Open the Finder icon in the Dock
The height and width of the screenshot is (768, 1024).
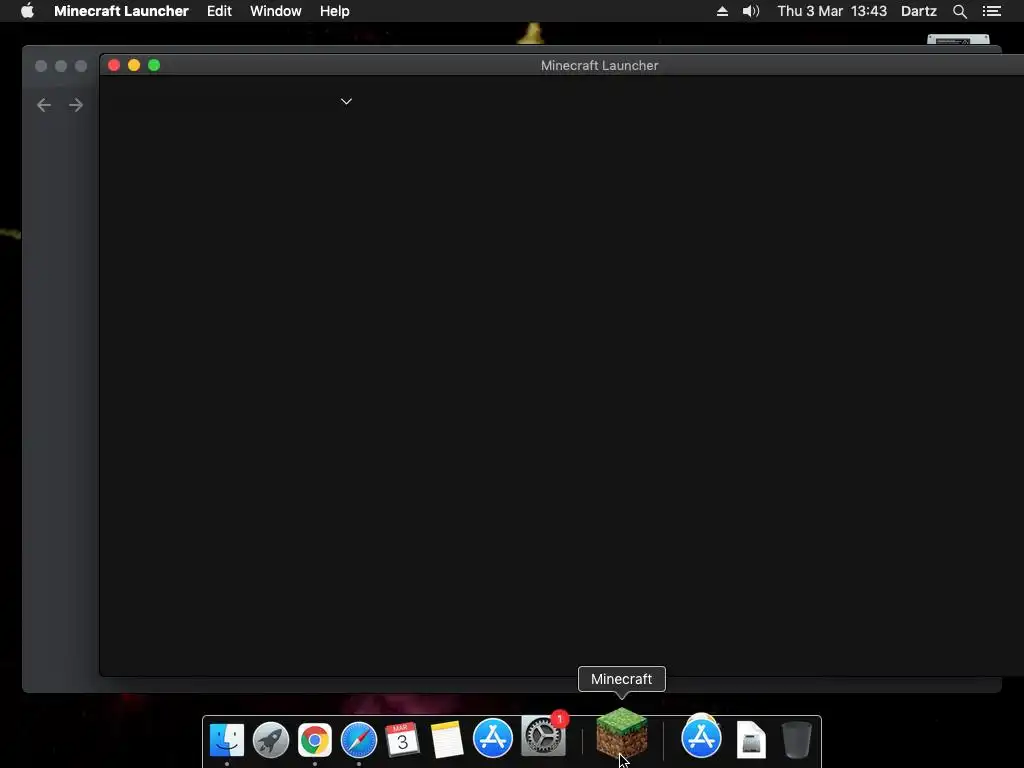[227, 740]
